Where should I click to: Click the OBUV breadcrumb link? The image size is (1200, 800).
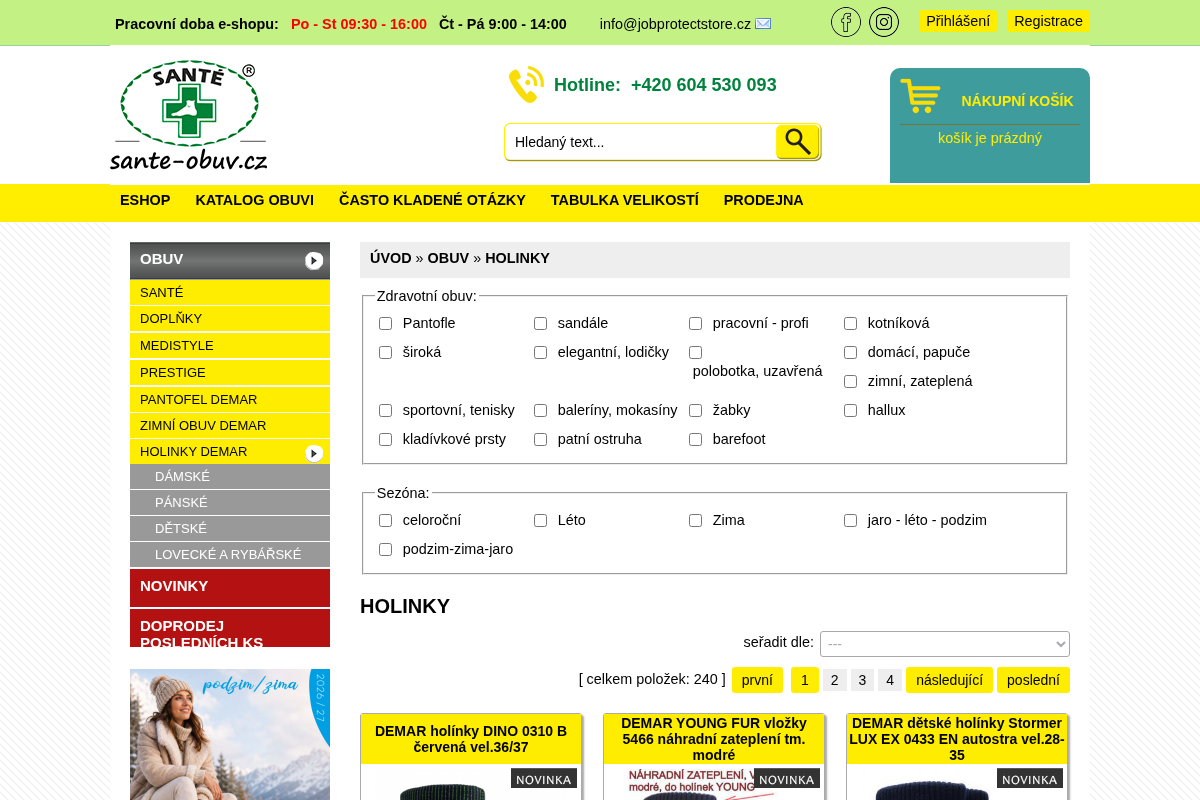pos(448,258)
